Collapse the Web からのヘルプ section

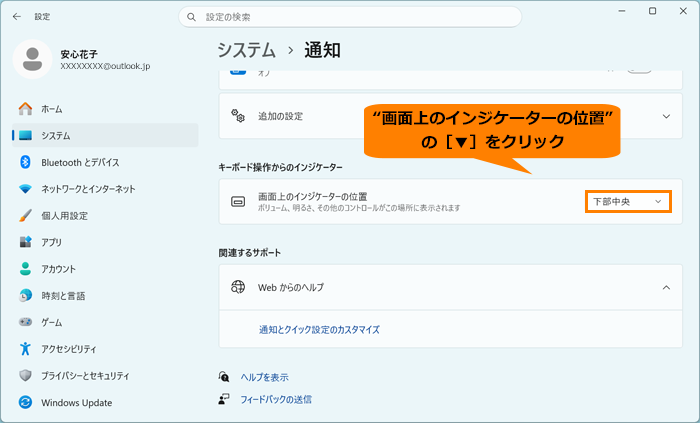(x=666, y=287)
